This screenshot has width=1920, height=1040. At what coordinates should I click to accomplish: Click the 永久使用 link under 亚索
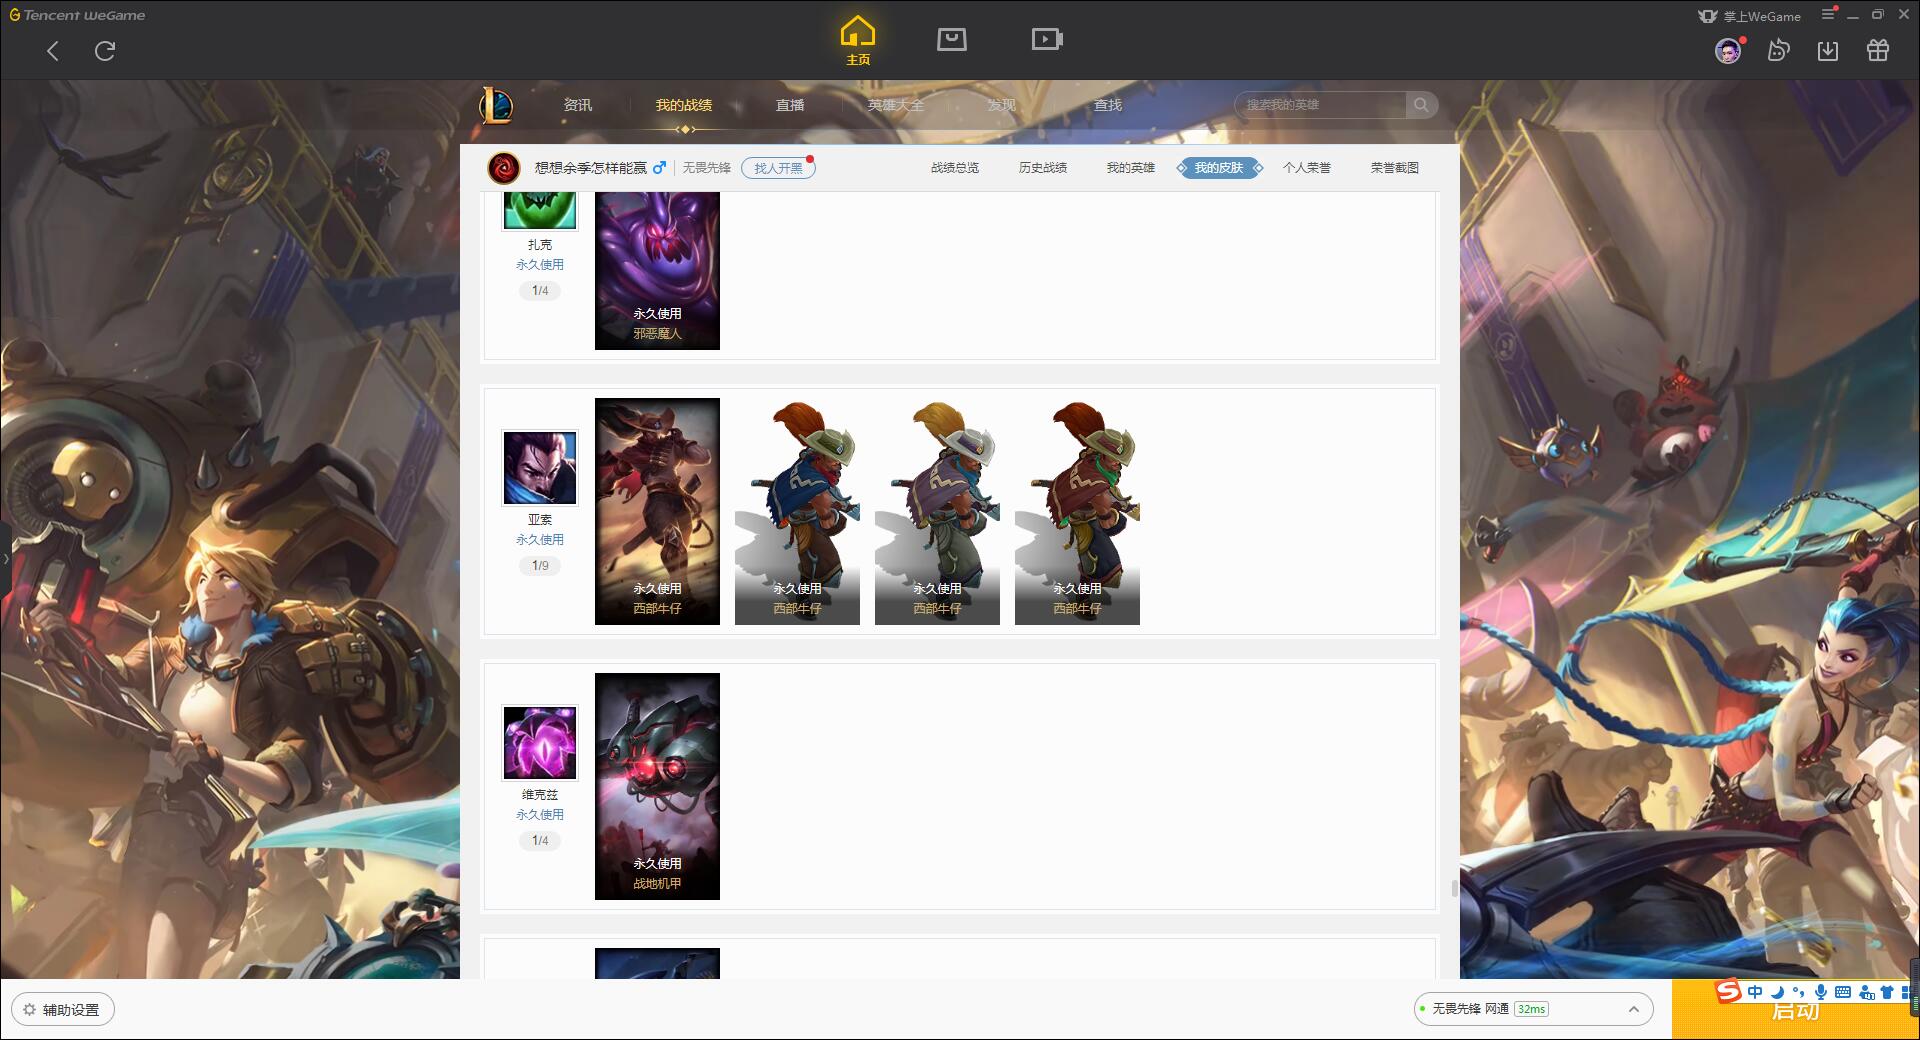[540, 540]
